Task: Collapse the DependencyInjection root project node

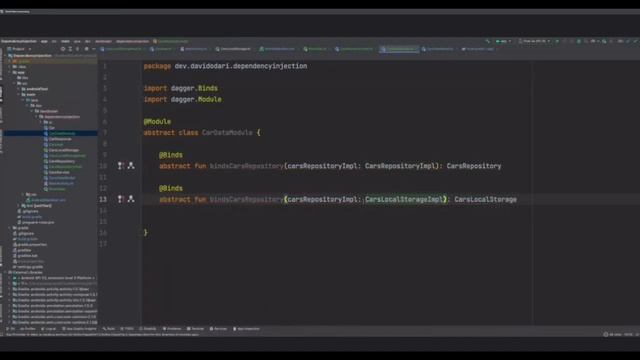Action: coord(5,56)
